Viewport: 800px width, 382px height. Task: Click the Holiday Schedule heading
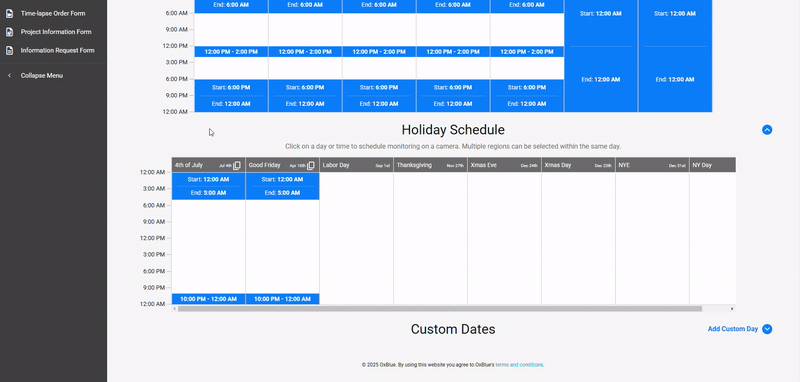click(453, 130)
